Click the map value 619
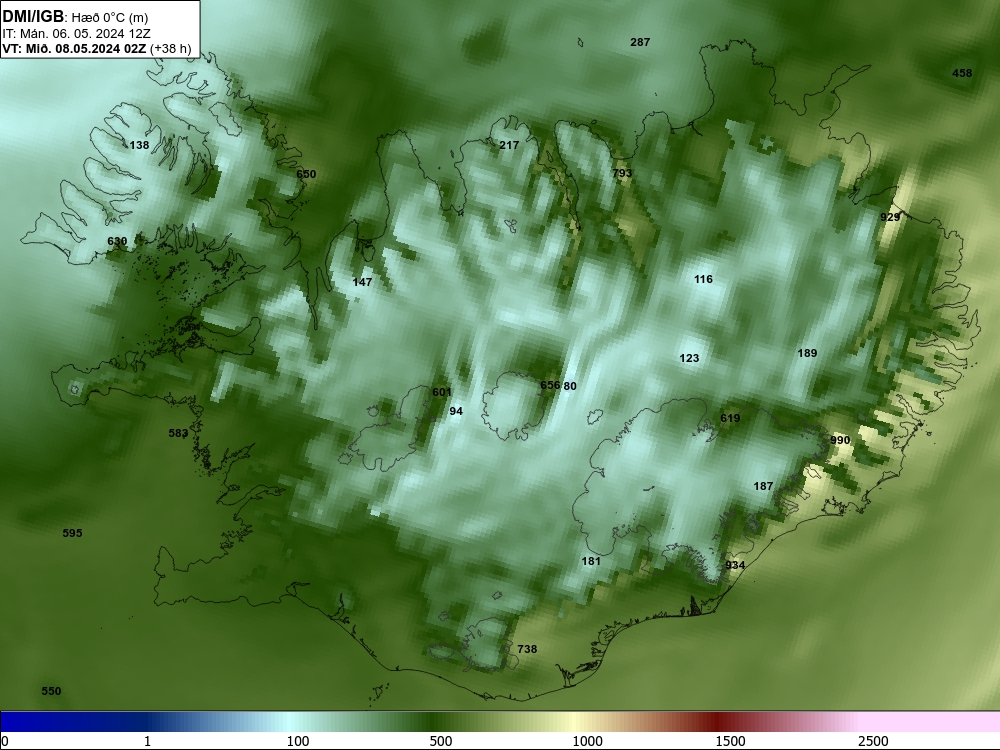Screen dimensions: 1000x750 (x=730, y=418)
